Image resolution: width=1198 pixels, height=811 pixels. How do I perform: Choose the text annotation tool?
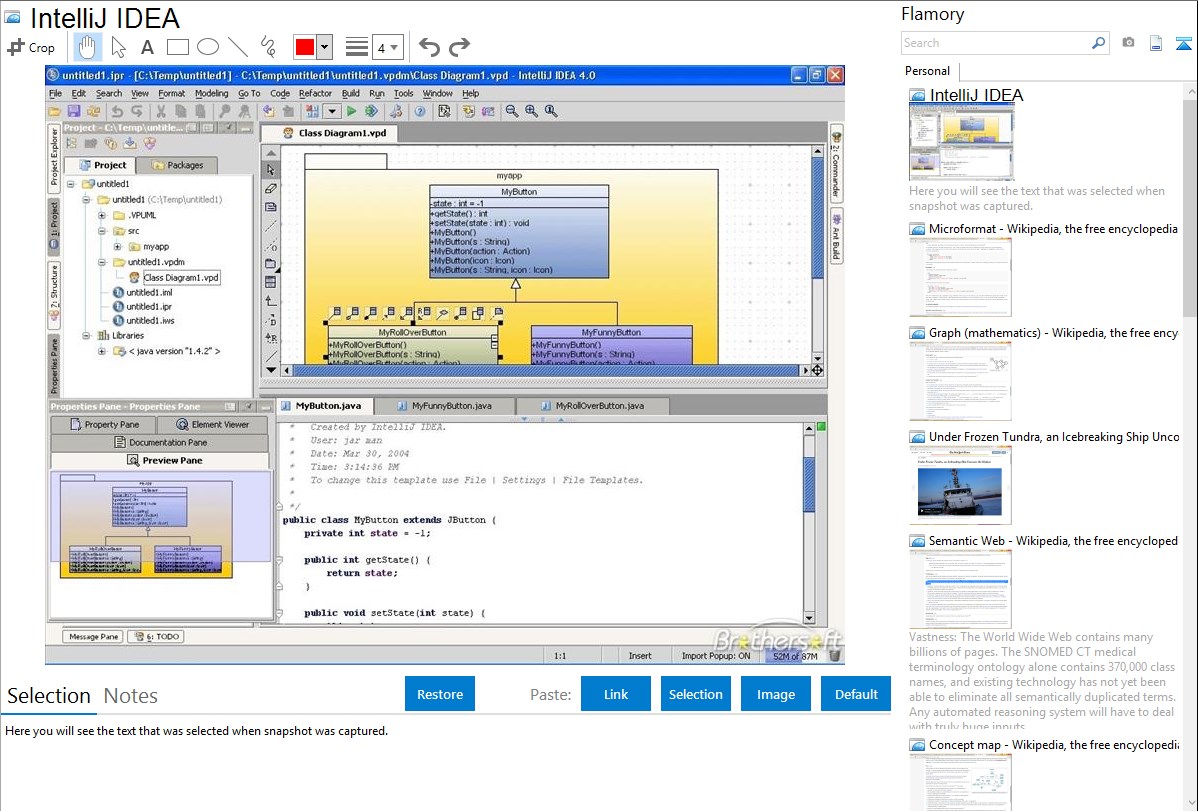pos(147,47)
